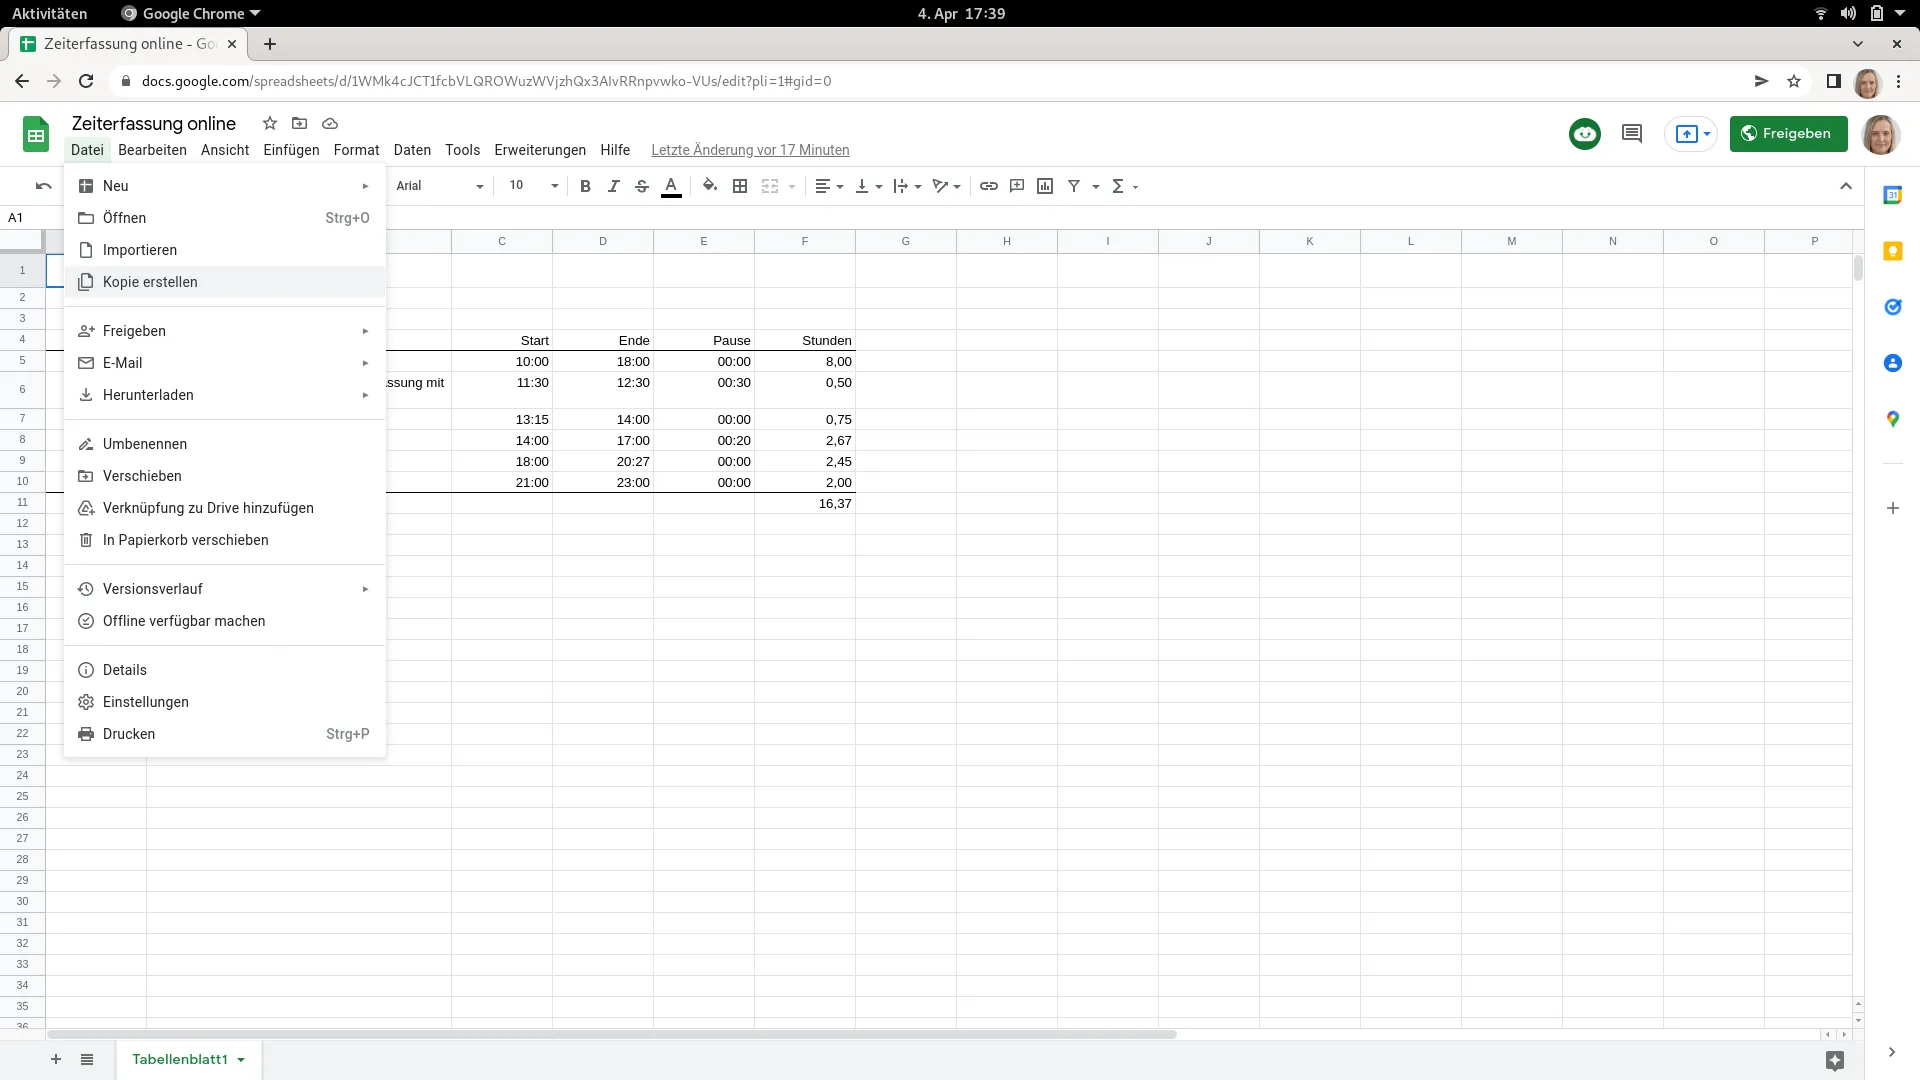The image size is (1920, 1080).
Task: Open the Arial font dropdown
Action: tap(439, 186)
